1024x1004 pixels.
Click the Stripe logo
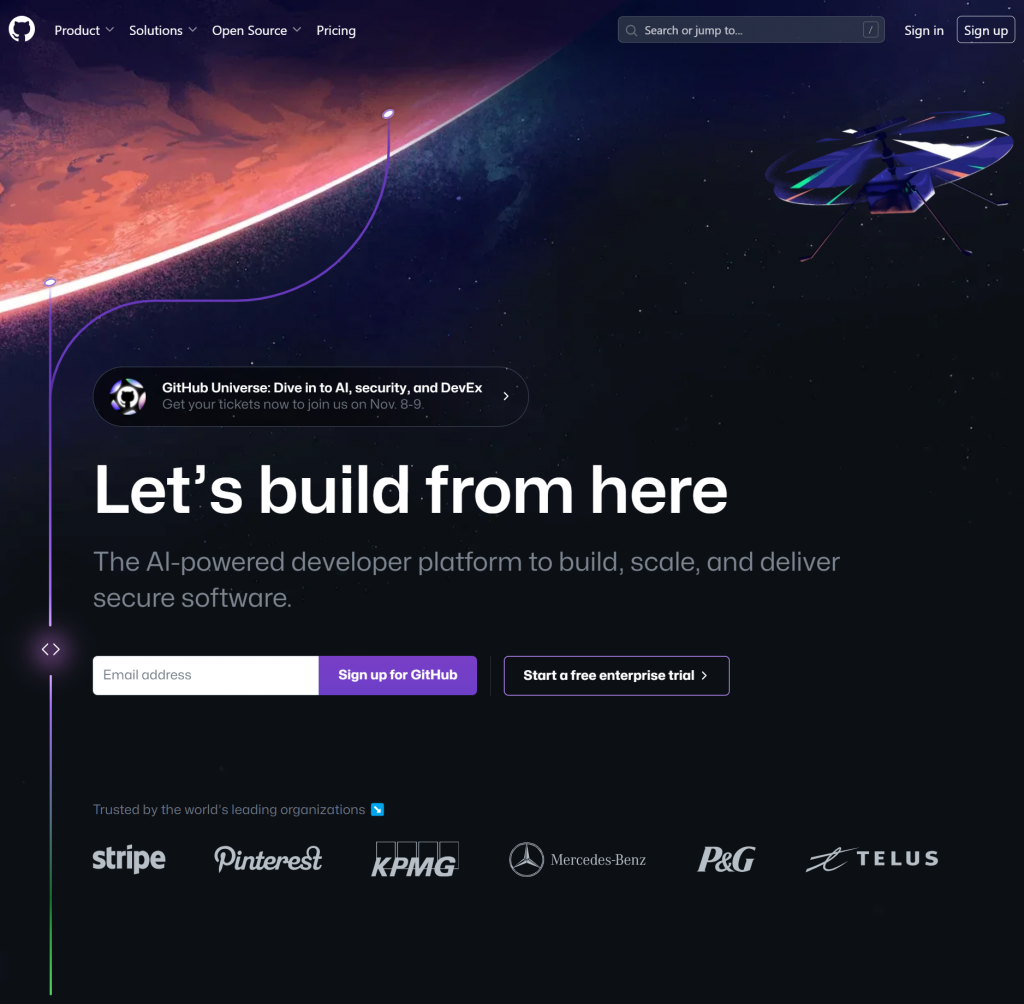129,858
